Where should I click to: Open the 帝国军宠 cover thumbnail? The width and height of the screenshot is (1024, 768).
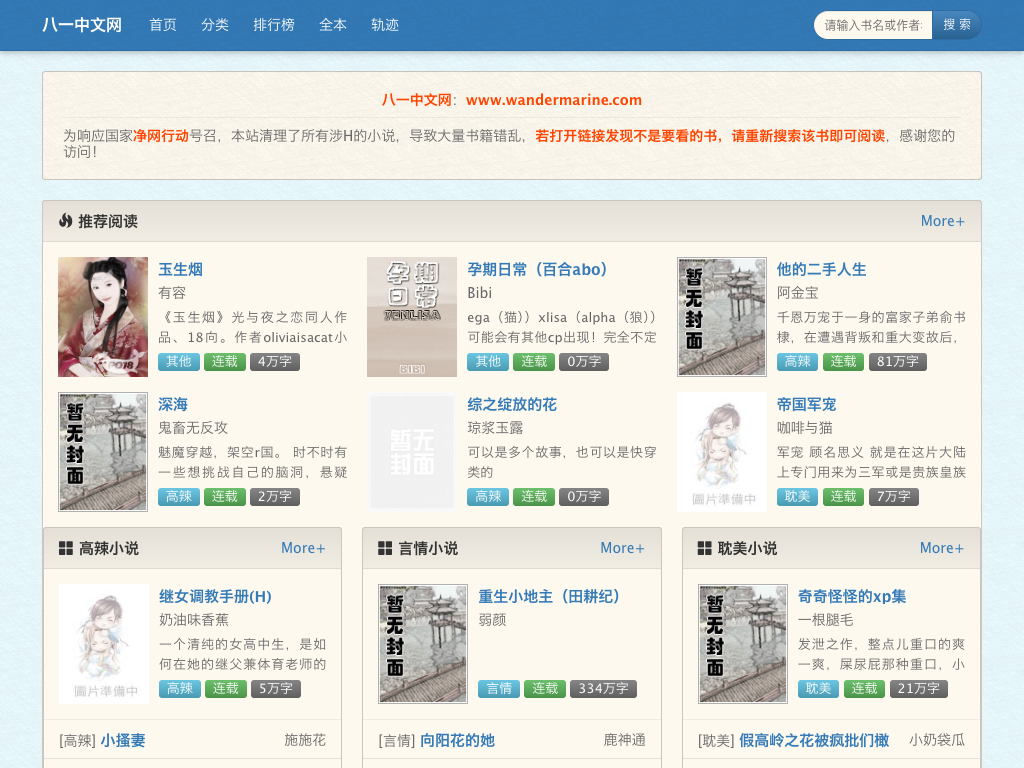(x=721, y=452)
